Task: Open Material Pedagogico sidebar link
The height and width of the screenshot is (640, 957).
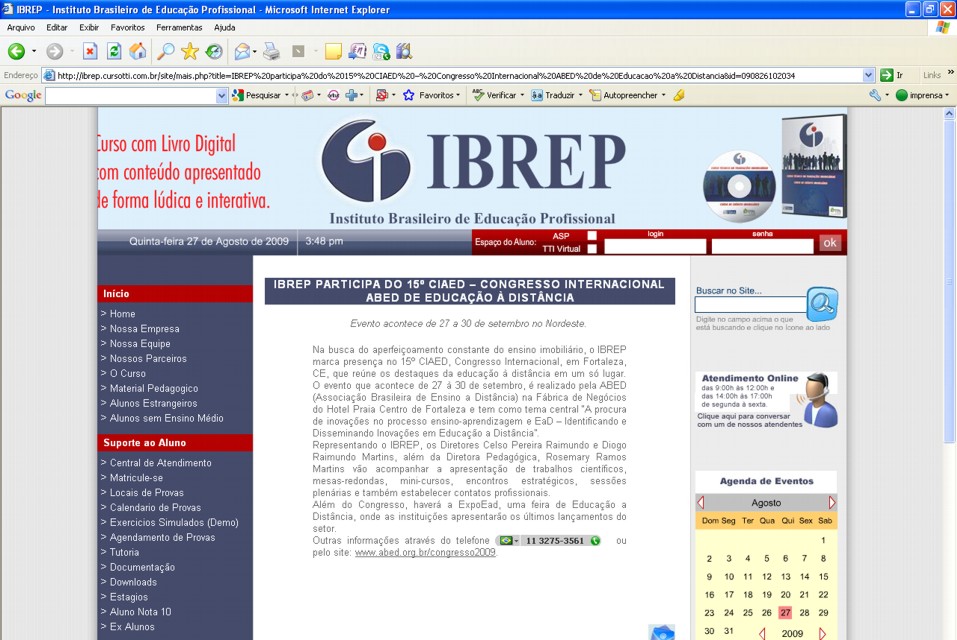Action: pos(154,389)
